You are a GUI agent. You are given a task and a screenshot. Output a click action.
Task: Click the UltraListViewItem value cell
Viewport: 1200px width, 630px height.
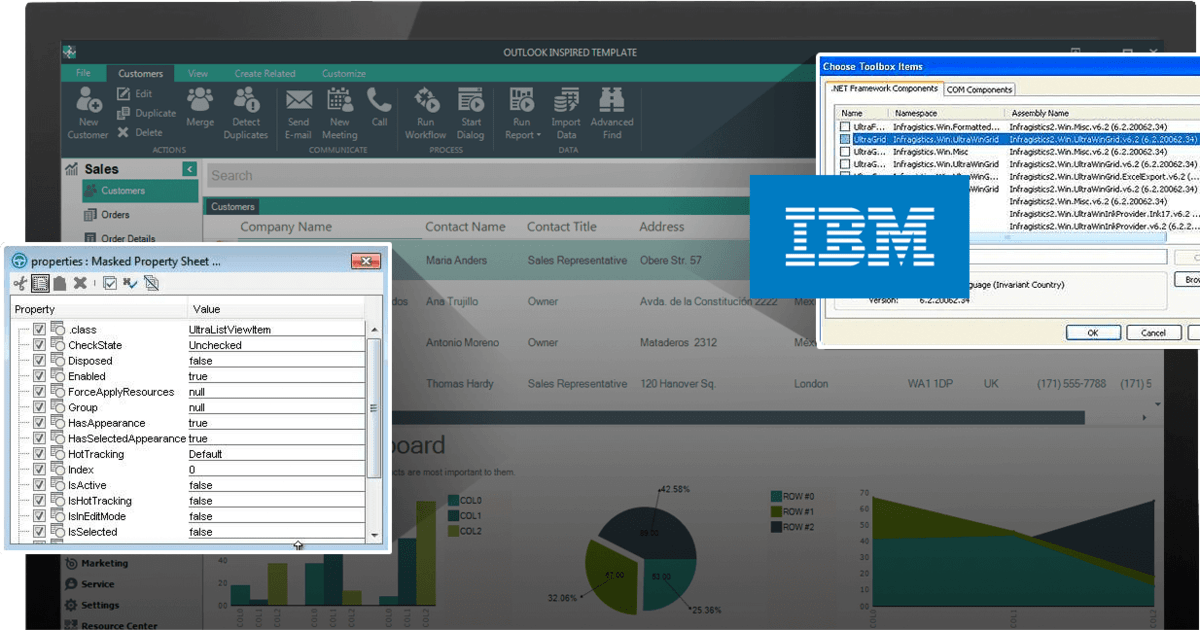(276, 329)
